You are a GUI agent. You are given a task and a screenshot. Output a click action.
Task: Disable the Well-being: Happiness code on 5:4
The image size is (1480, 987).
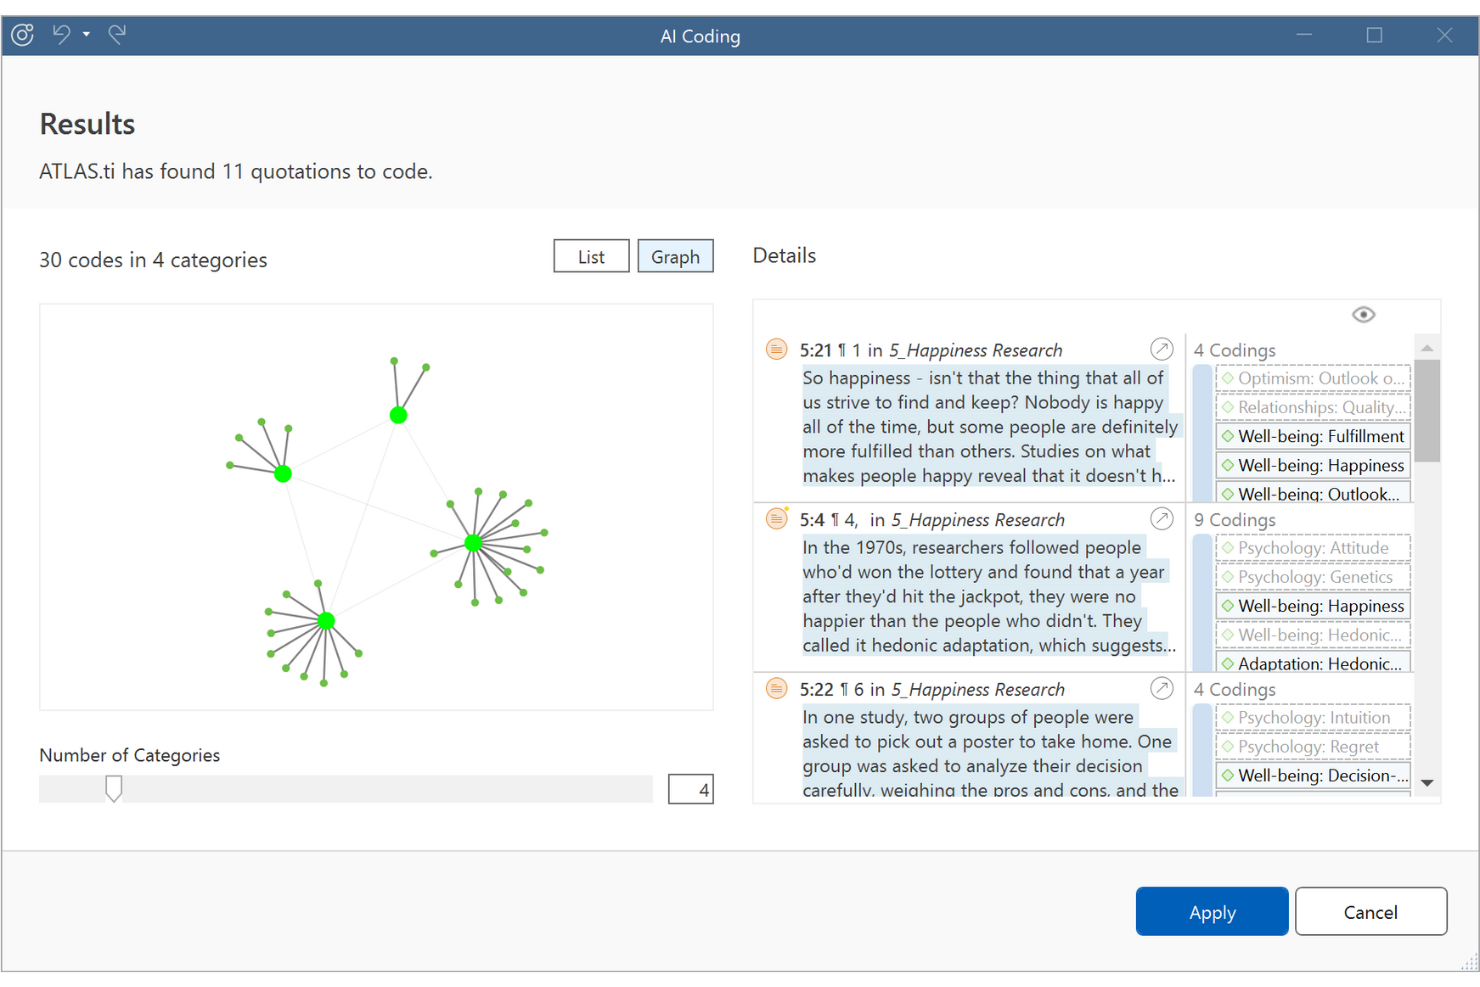1312,605
